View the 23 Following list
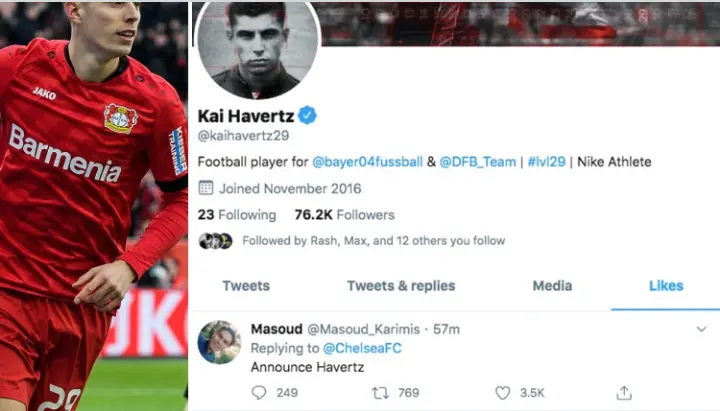 [x=237, y=215]
